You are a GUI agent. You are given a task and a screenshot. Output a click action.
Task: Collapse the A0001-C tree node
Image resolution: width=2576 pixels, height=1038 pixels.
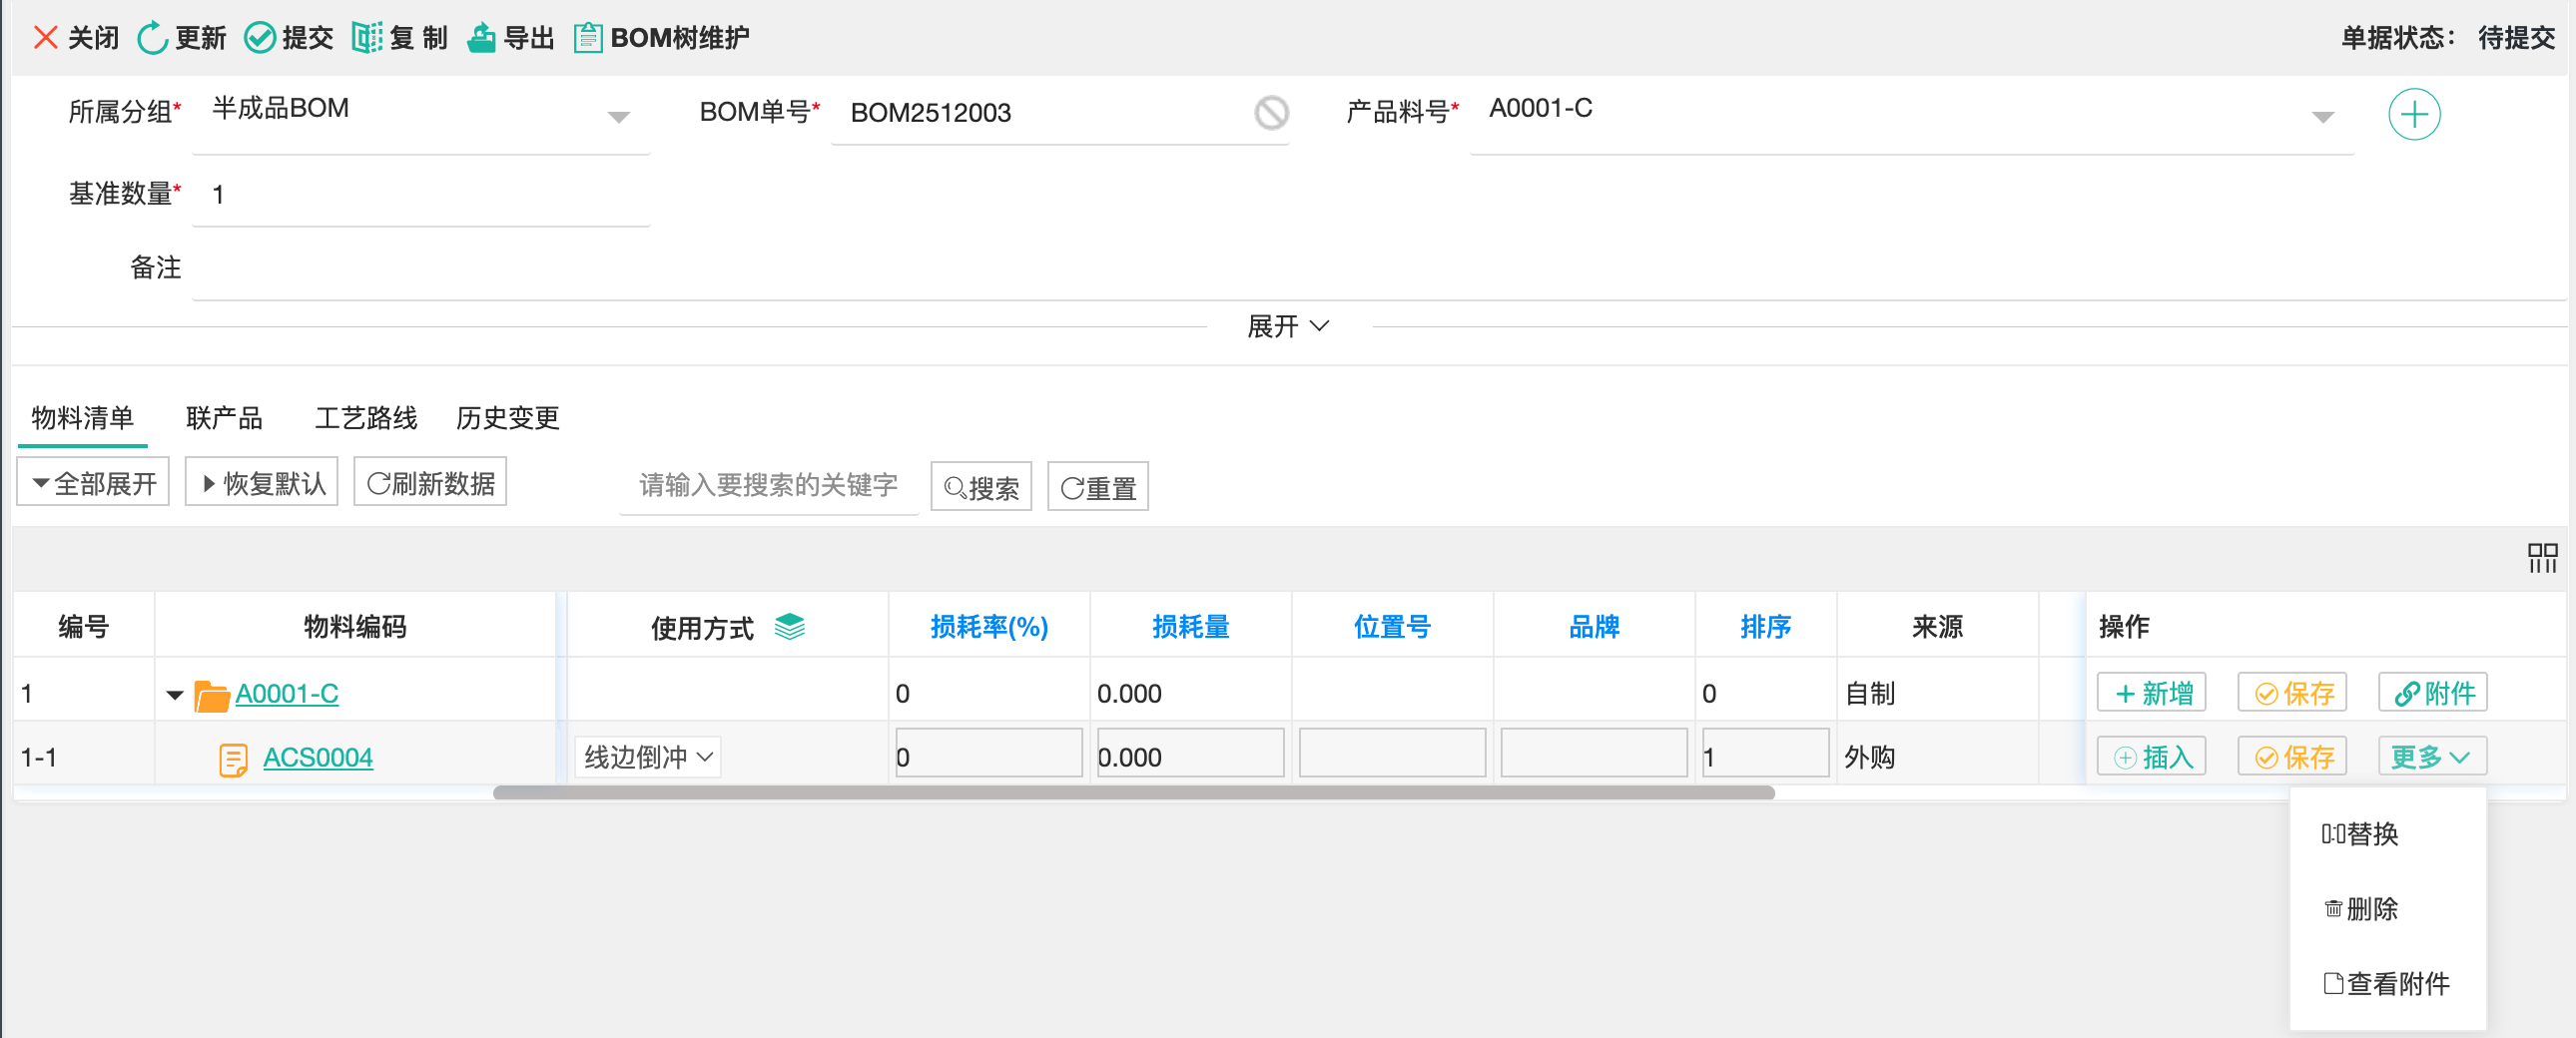click(x=175, y=694)
